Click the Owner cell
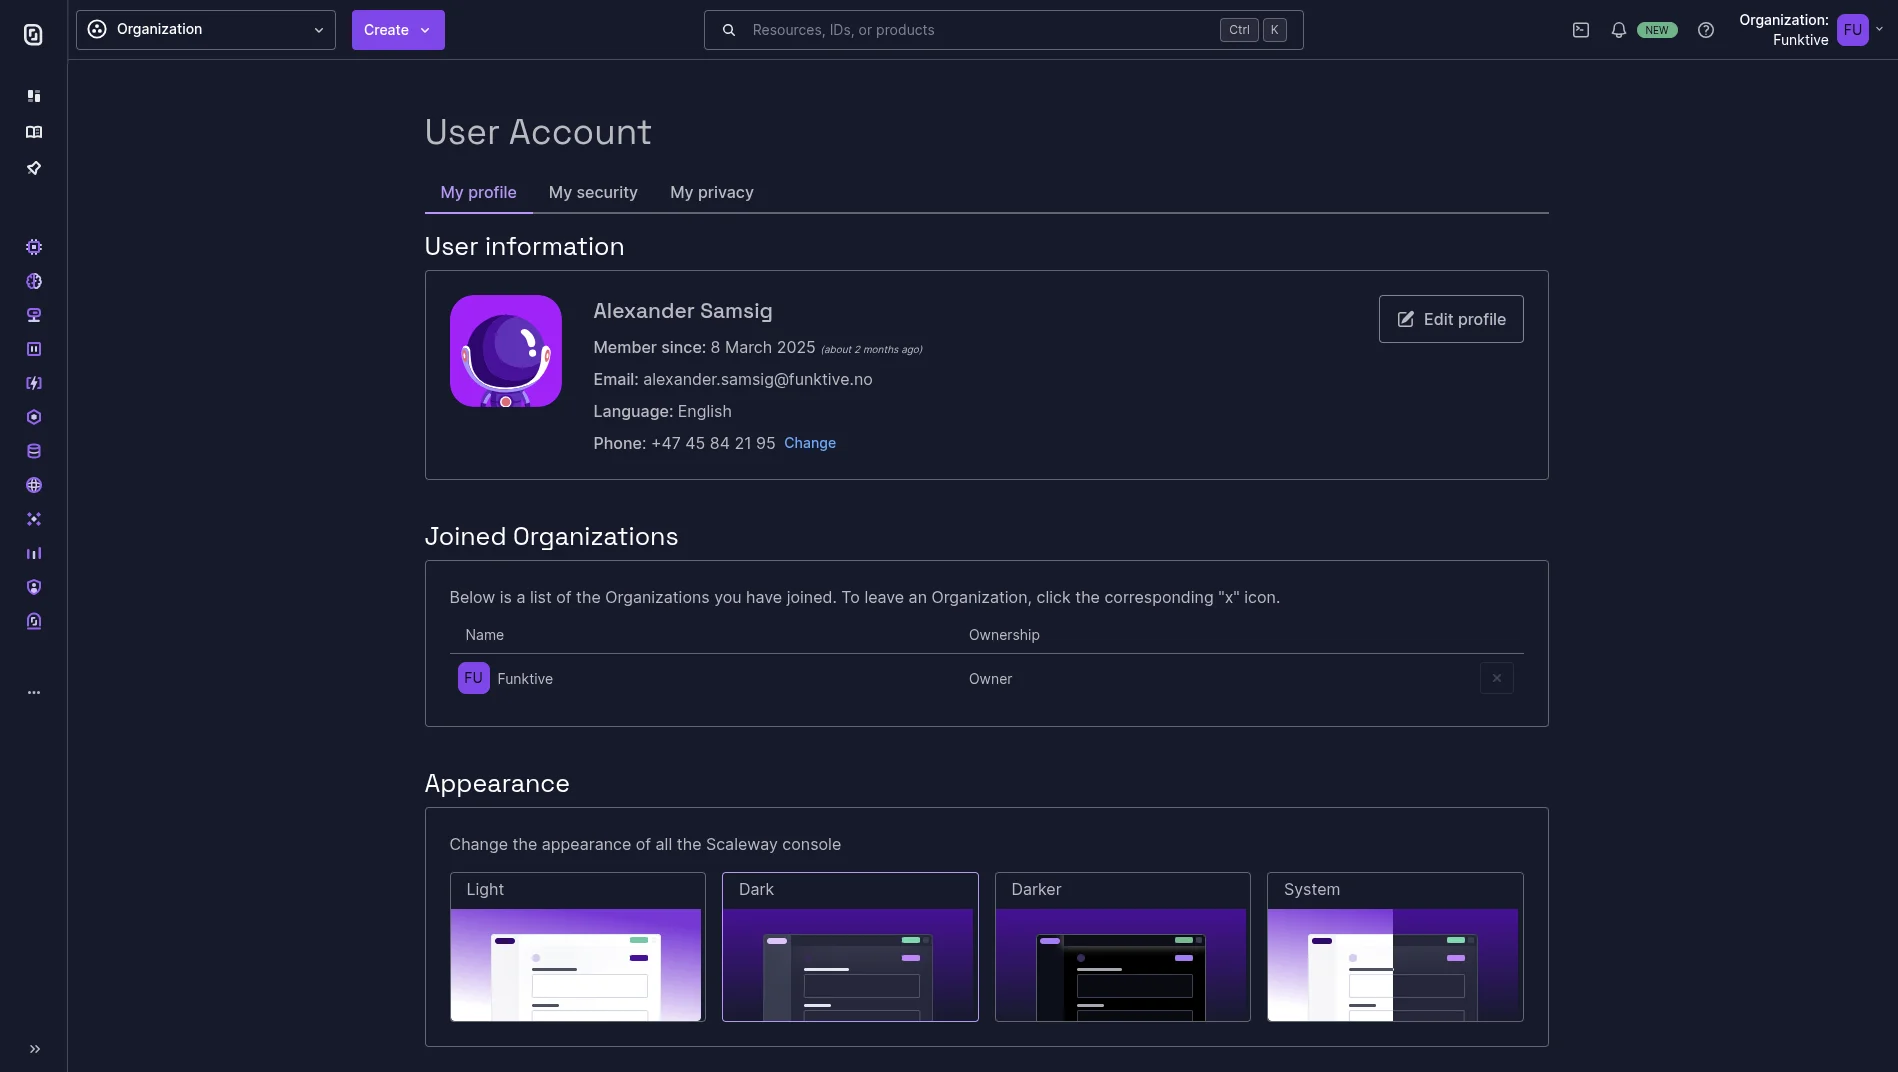The width and height of the screenshot is (1898, 1072). coord(990,679)
